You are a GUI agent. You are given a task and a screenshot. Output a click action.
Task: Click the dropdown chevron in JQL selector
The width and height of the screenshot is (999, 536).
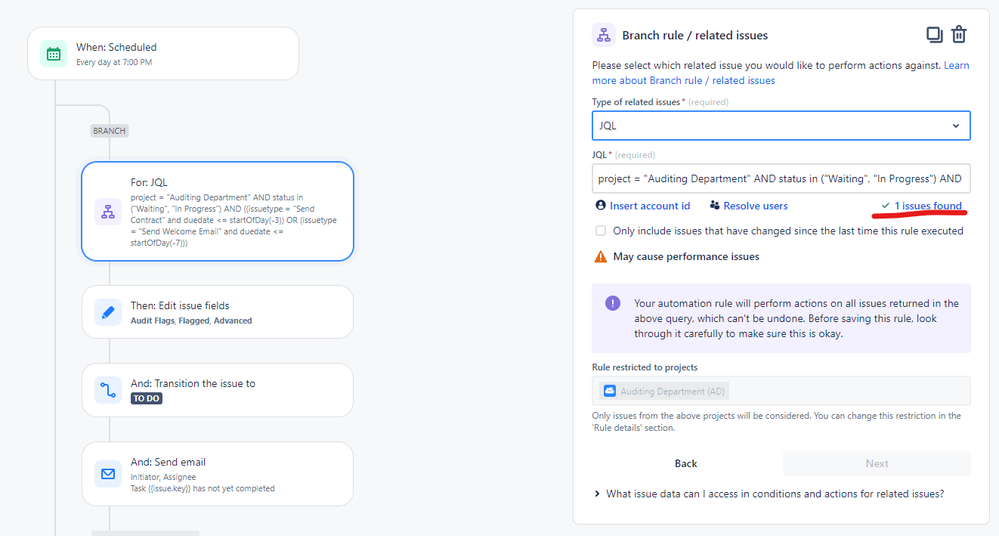[x=956, y=126]
